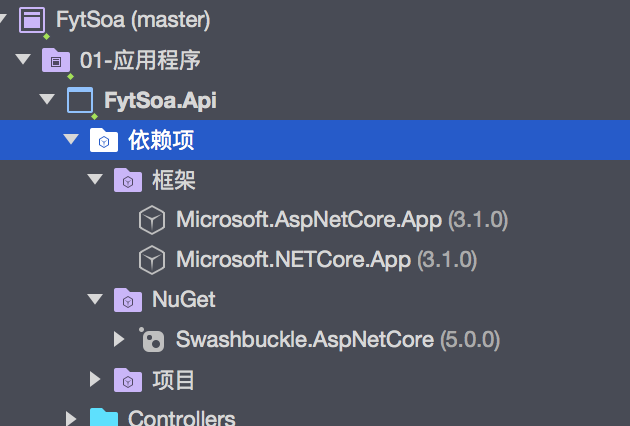
Task: Expand the Swashbuckle.AspNetCore package
Action: [120, 340]
